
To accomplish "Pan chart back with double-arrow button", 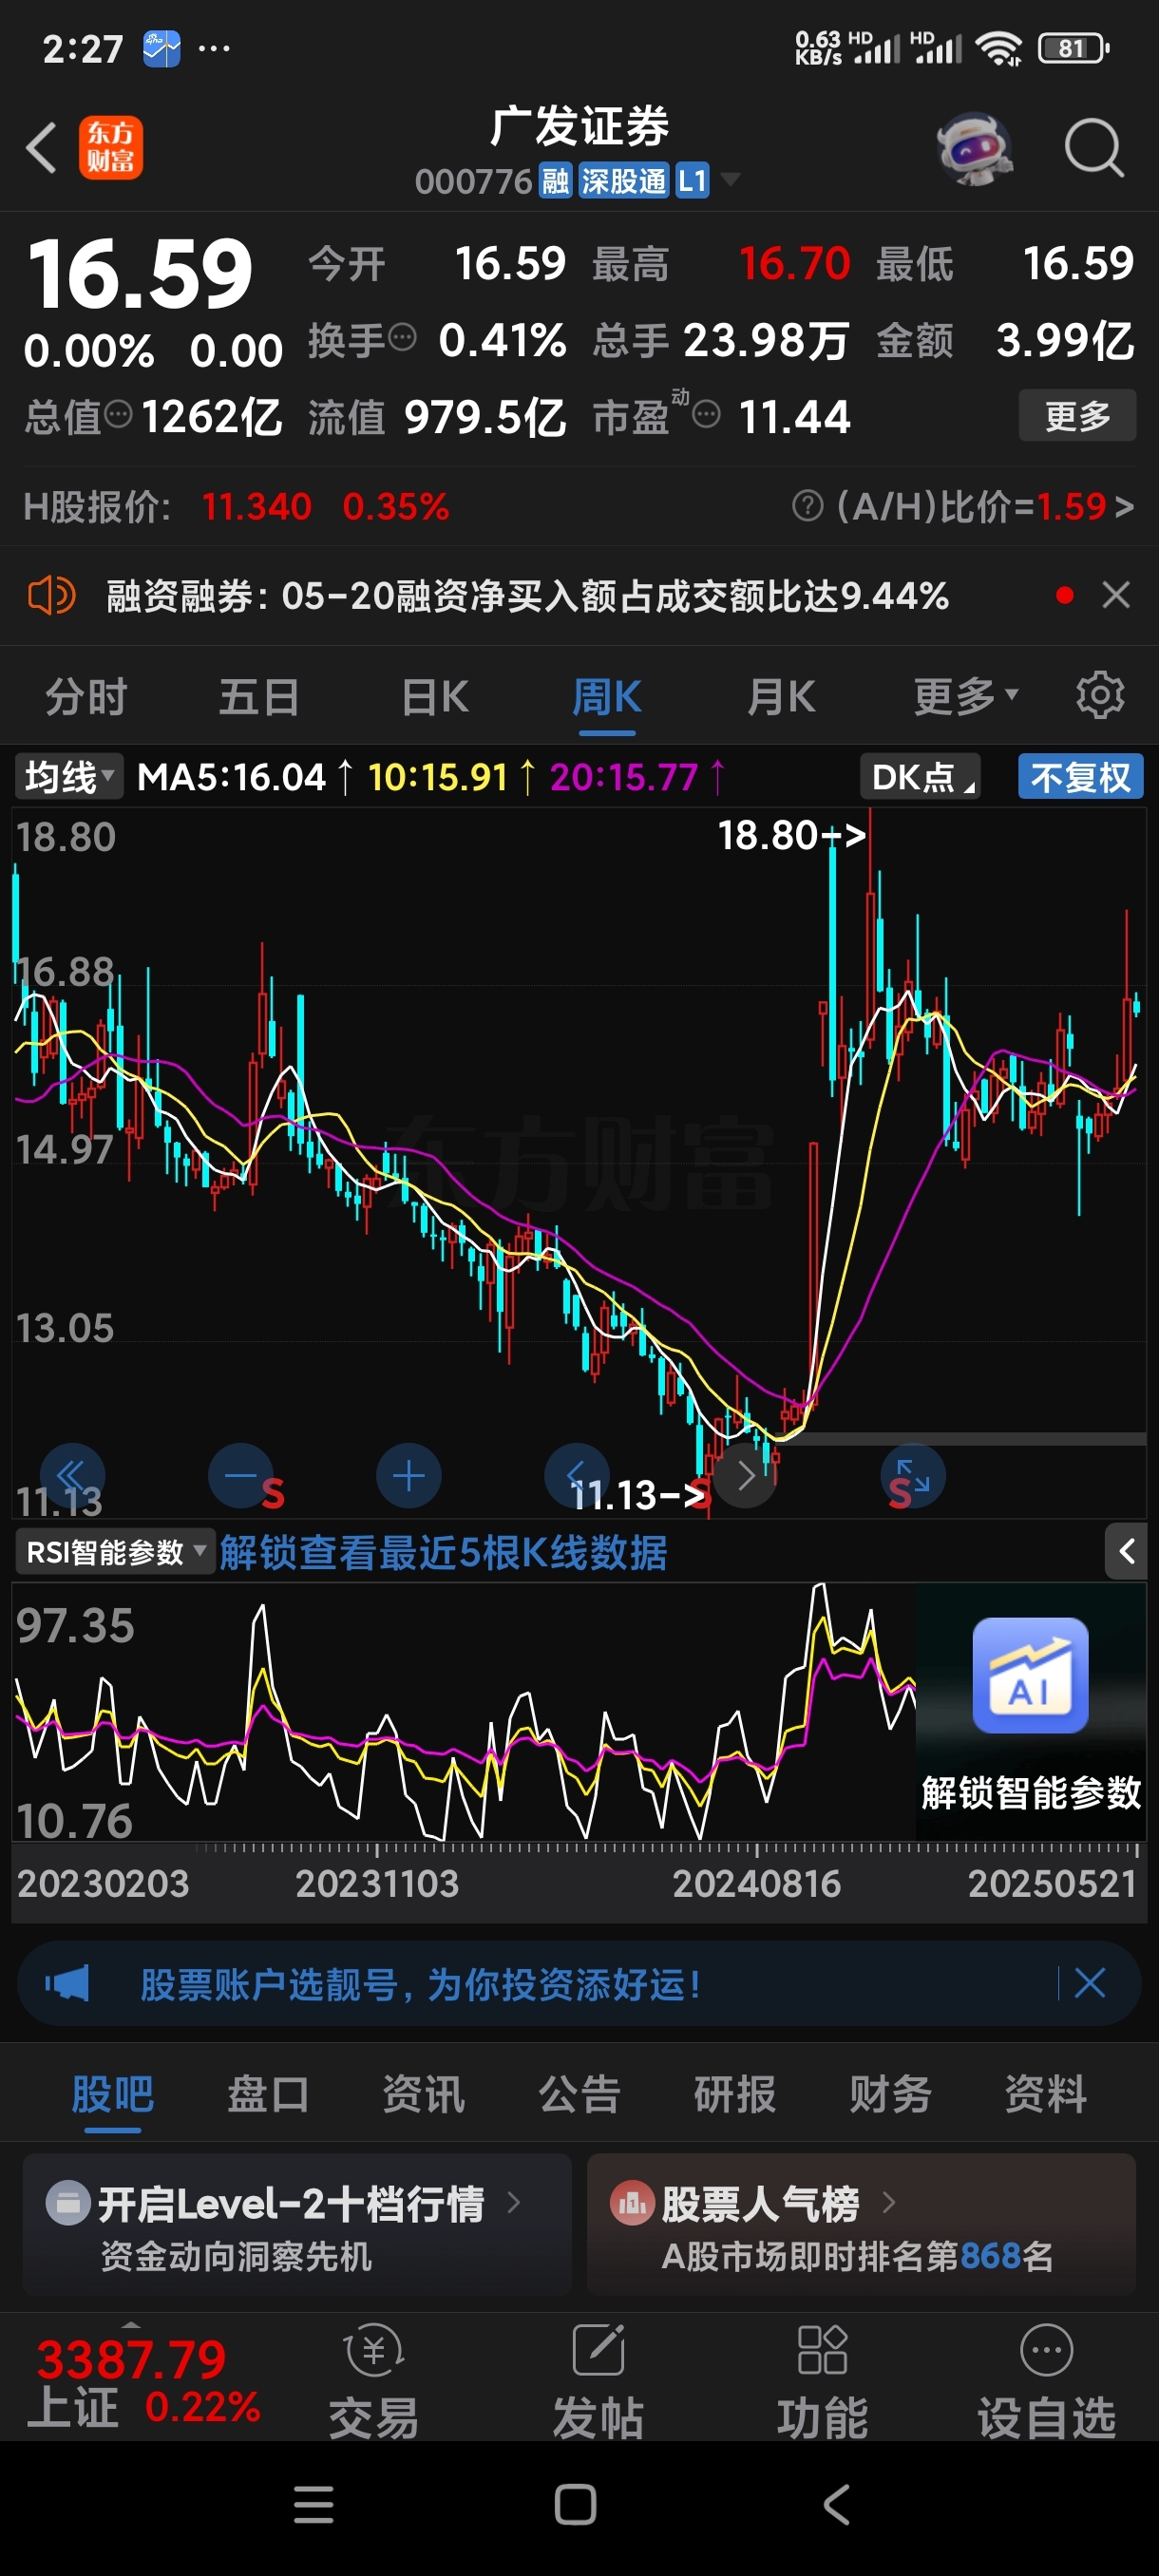I will point(72,1476).
